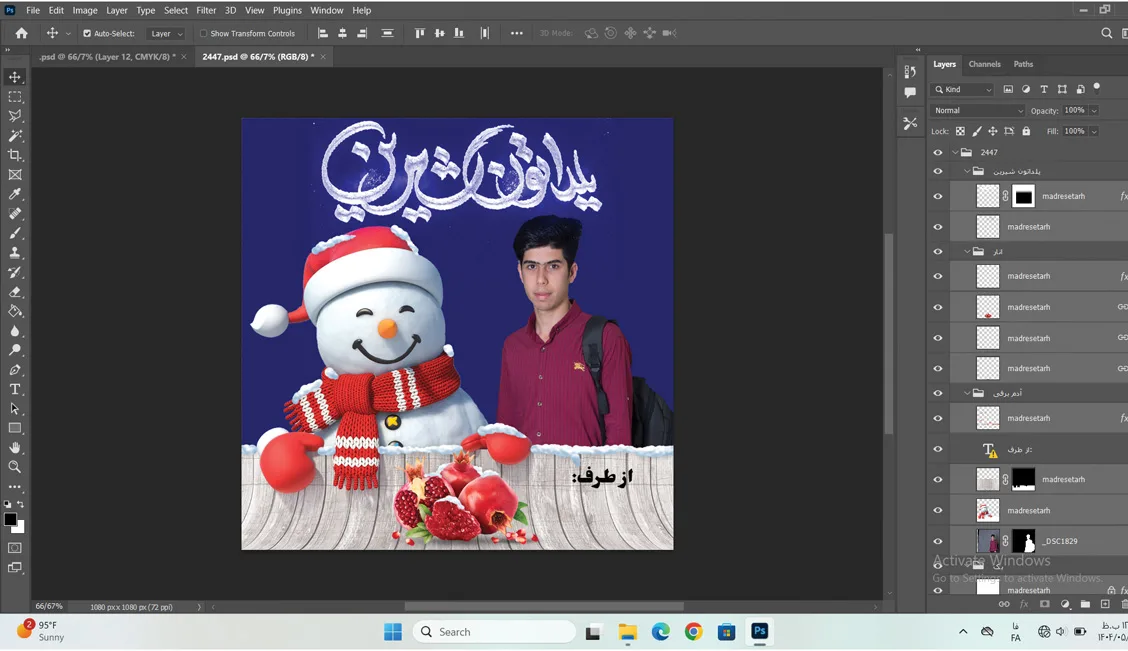This screenshot has width=1128, height=651.
Task: Select the Hand tool
Action: click(x=14, y=447)
